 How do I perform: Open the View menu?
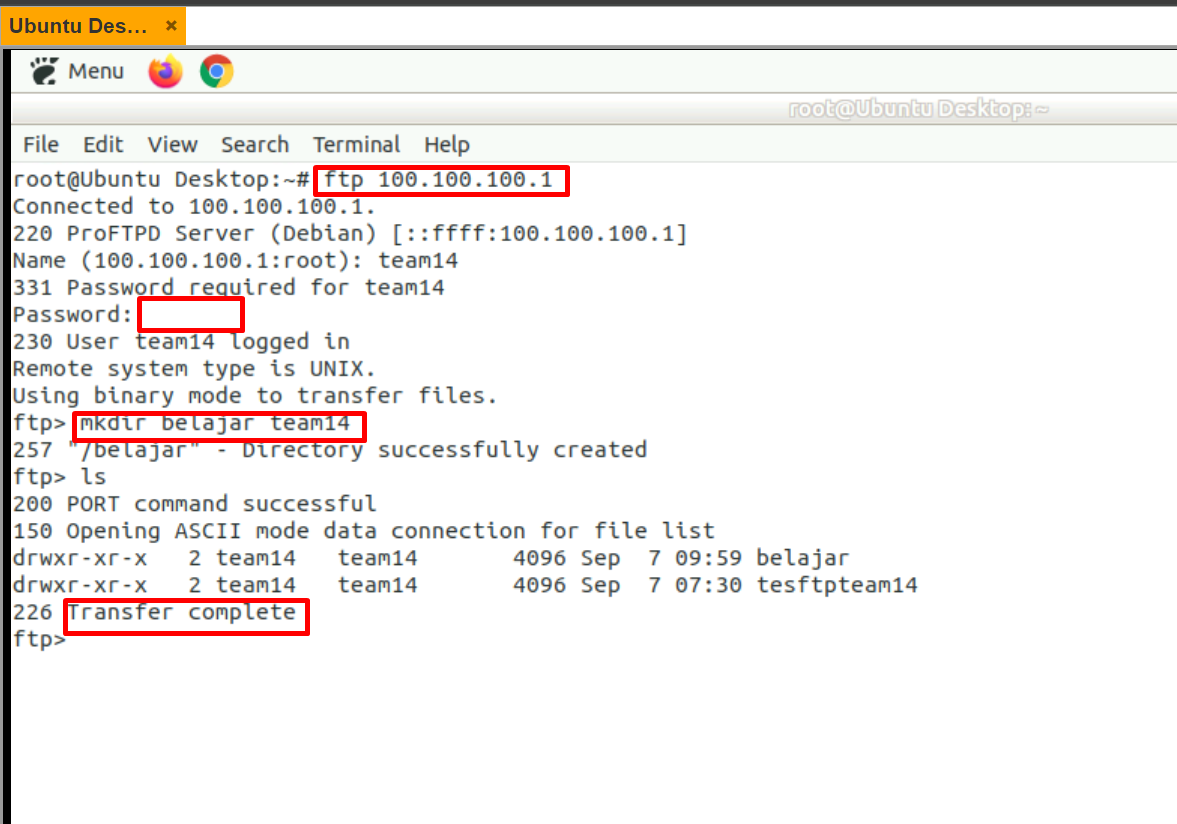point(173,144)
